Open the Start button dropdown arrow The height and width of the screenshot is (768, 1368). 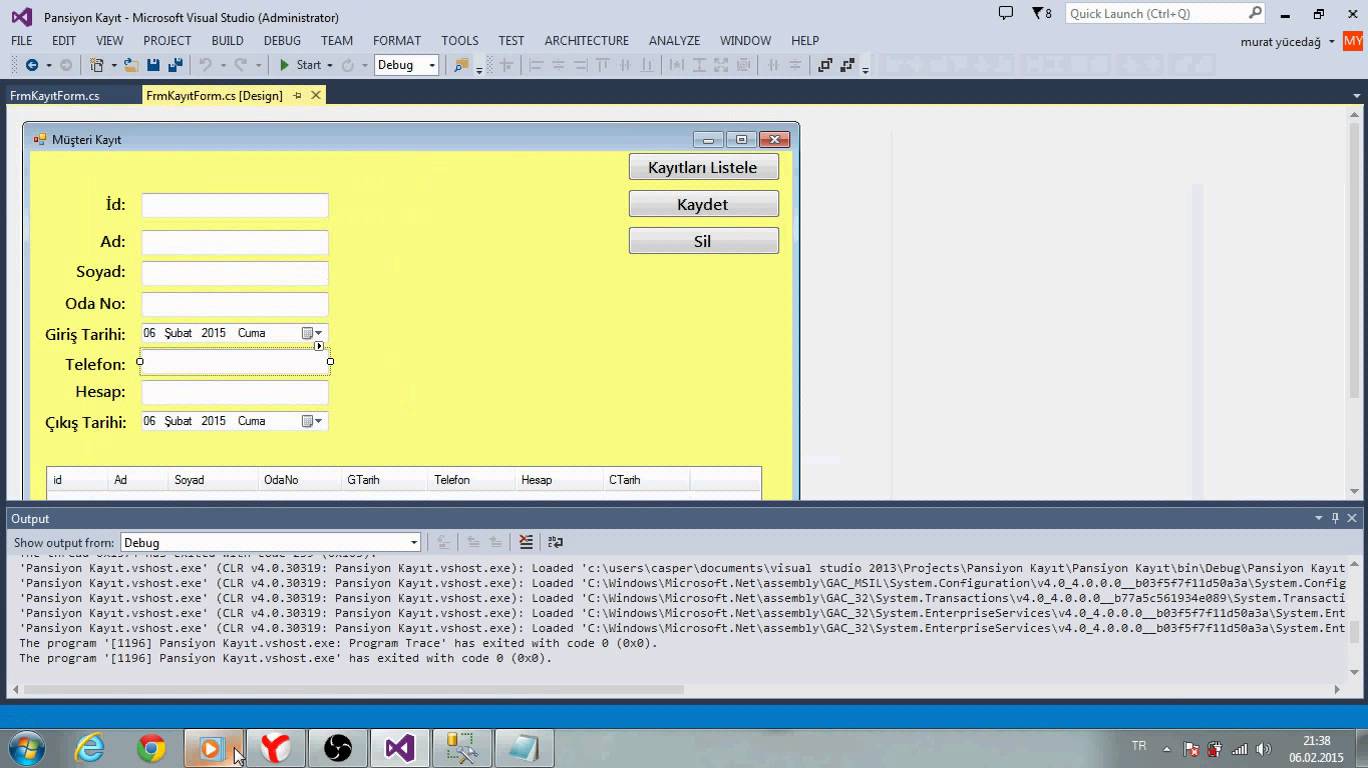(x=330, y=65)
